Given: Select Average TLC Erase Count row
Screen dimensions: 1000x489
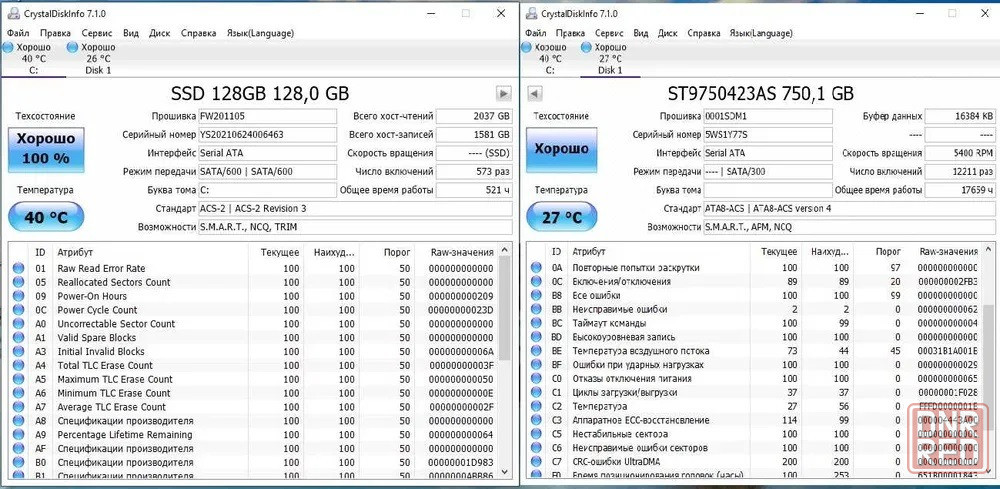Looking at the screenshot, I should [254, 407].
